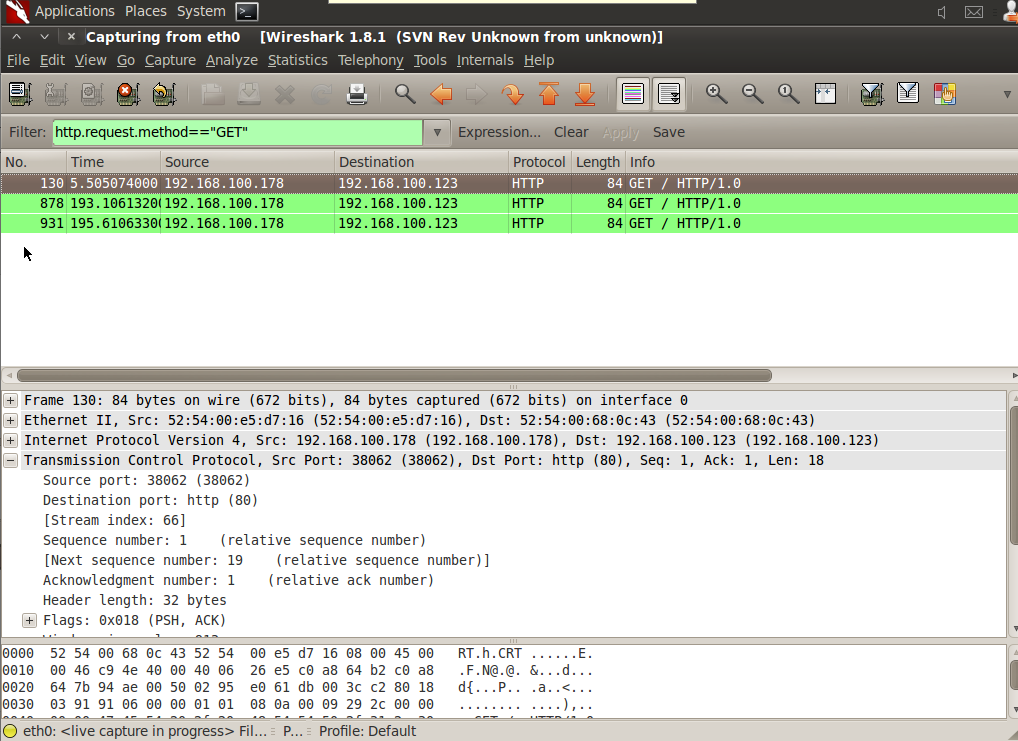Viewport: 1018px width, 741px height.
Task: Jump to the first packet
Action: (549, 94)
